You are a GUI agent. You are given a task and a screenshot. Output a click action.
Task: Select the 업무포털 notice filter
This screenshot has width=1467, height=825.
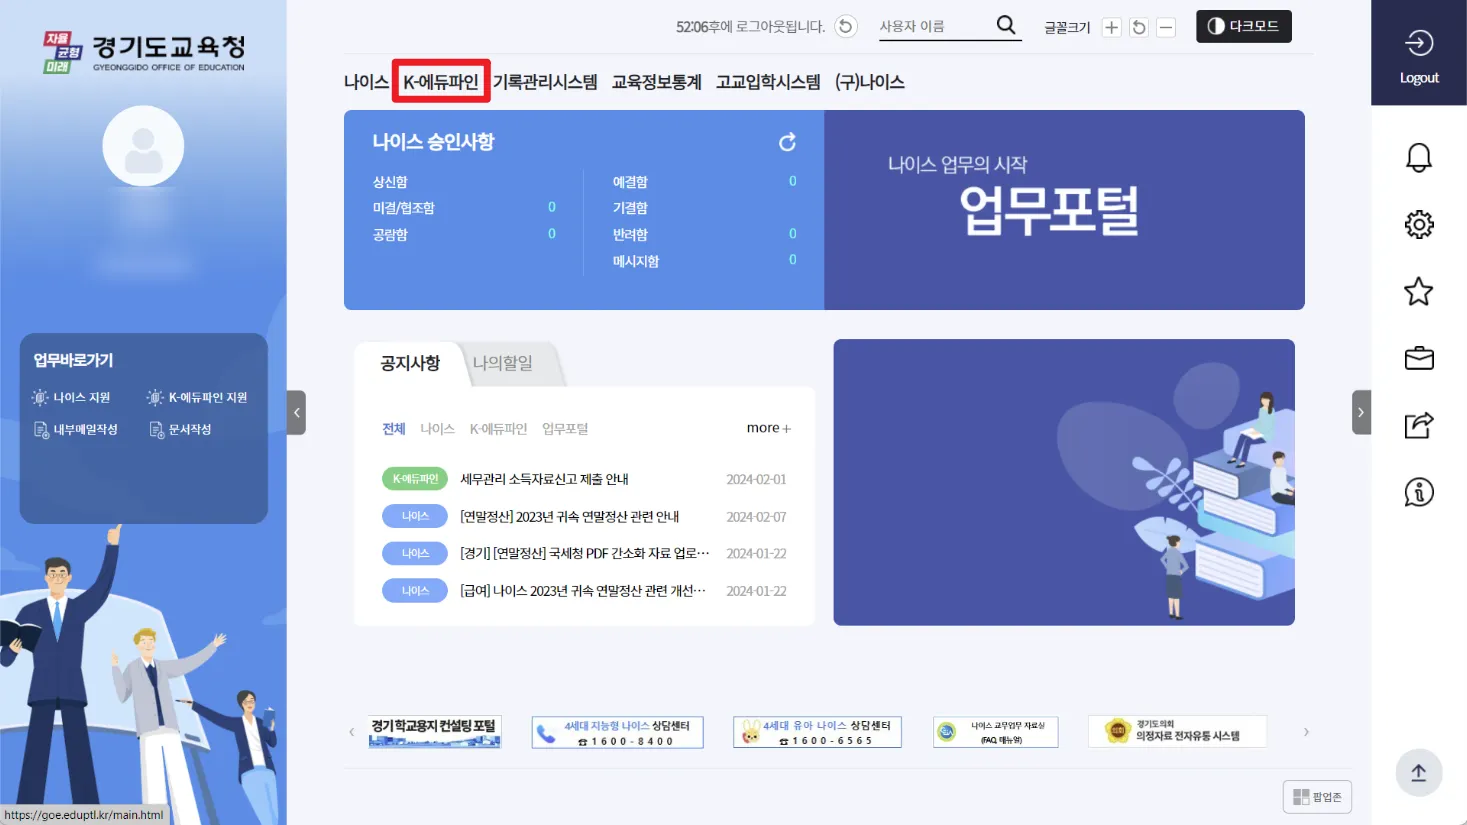[x=565, y=429]
